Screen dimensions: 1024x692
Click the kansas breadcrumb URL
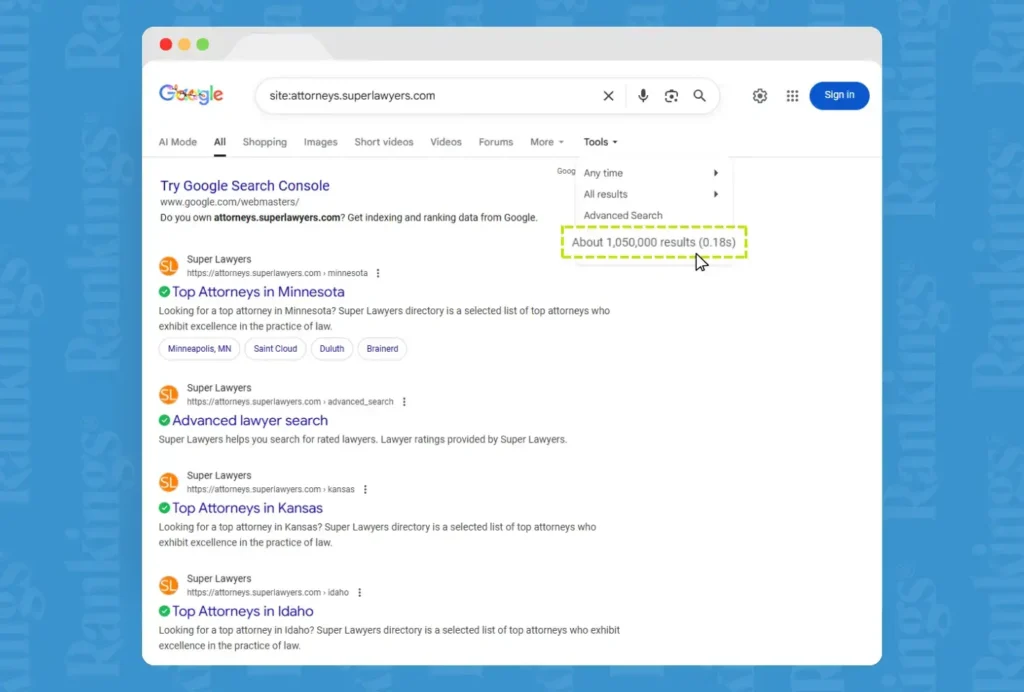point(270,489)
